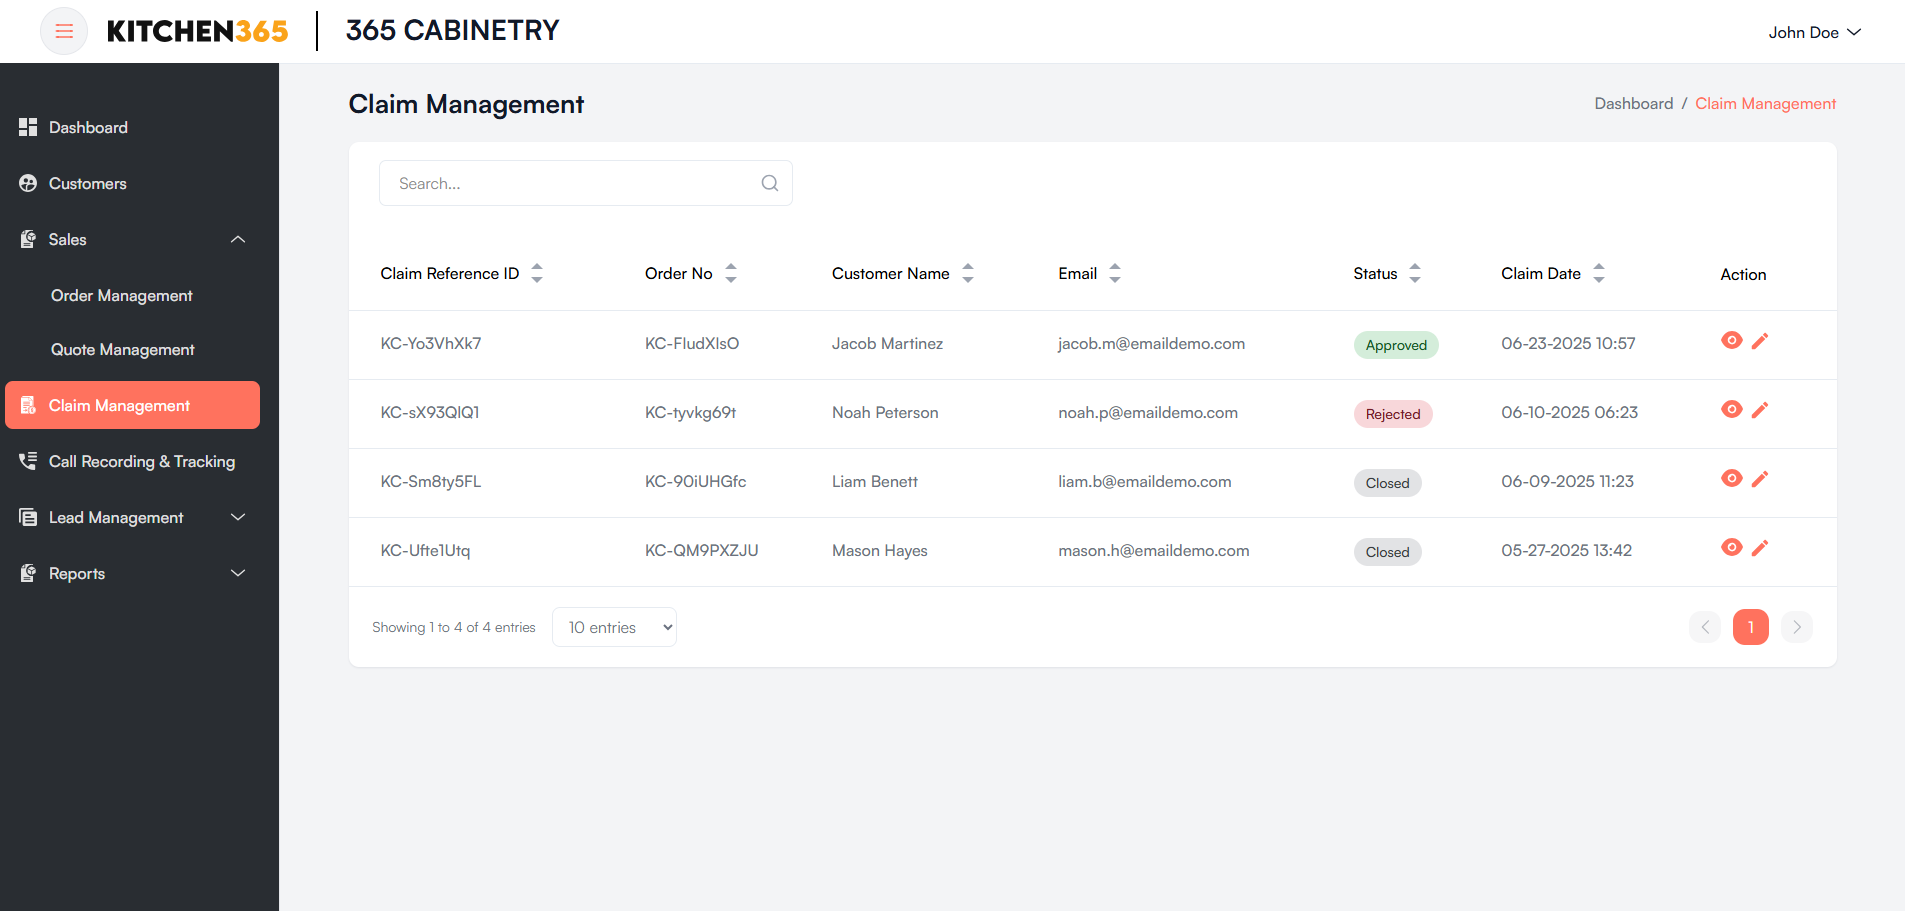Click page 1 pagination button
Image resolution: width=1910 pixels, height=911 pixels.
(x=1750, y=627)
